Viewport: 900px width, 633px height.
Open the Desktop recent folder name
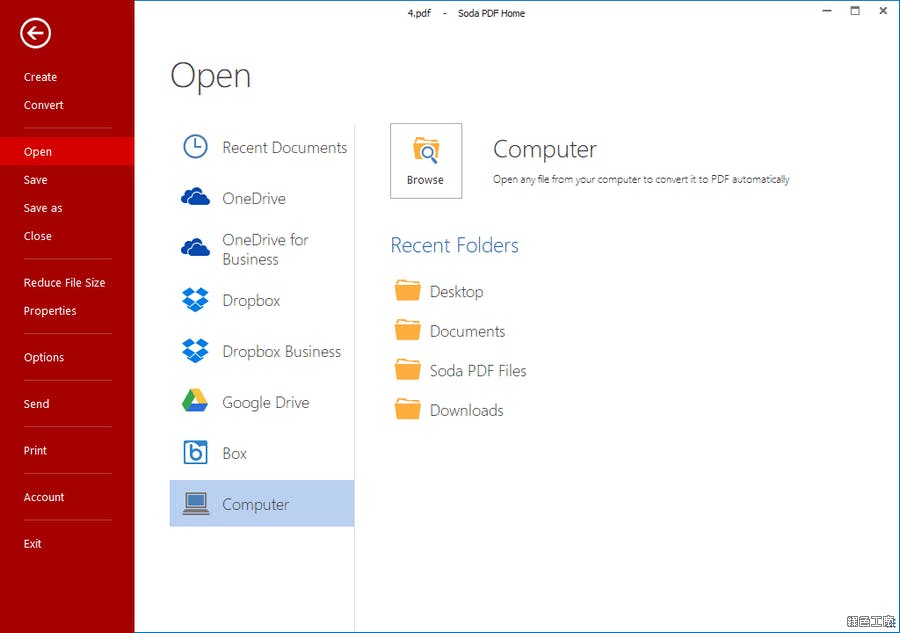(457, 292)
